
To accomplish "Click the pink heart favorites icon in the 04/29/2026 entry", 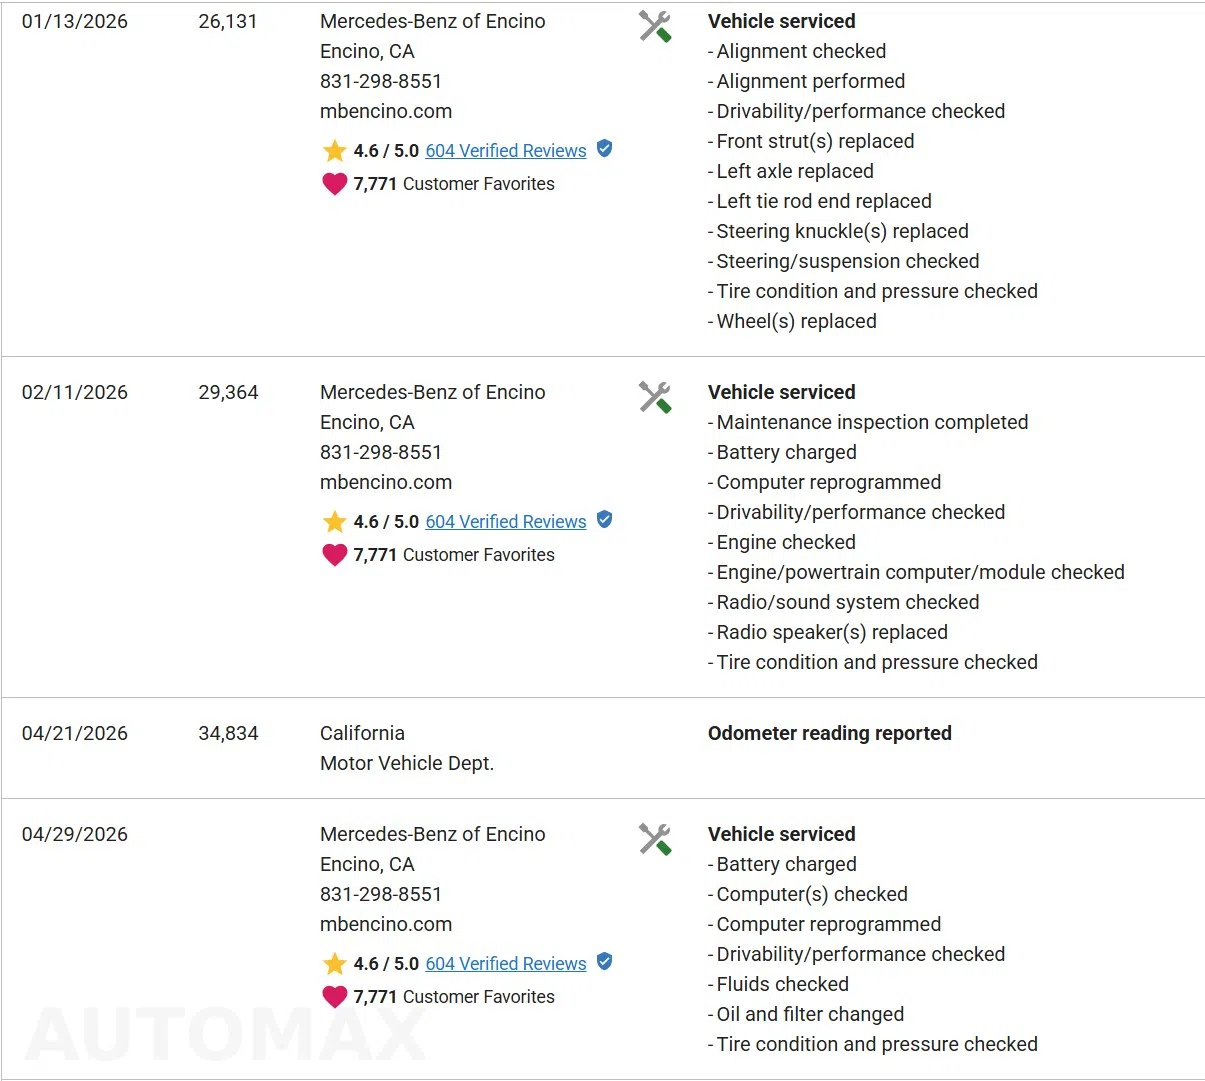I will pyautogui.click(x=334, y=997).
